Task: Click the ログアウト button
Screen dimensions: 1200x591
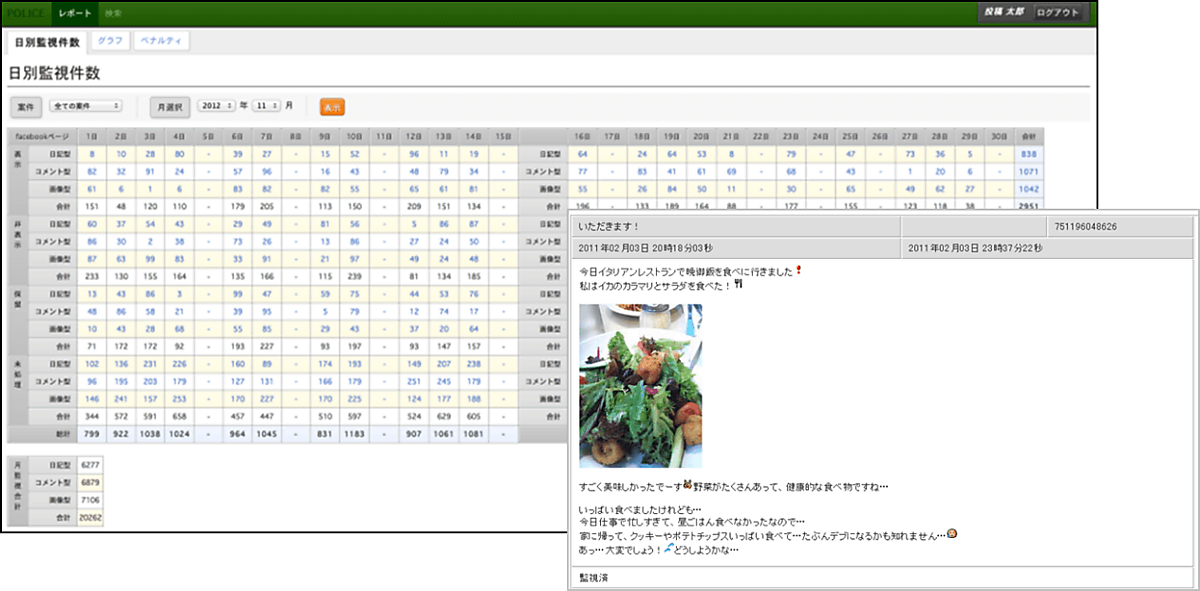Action: point(1058,13)
